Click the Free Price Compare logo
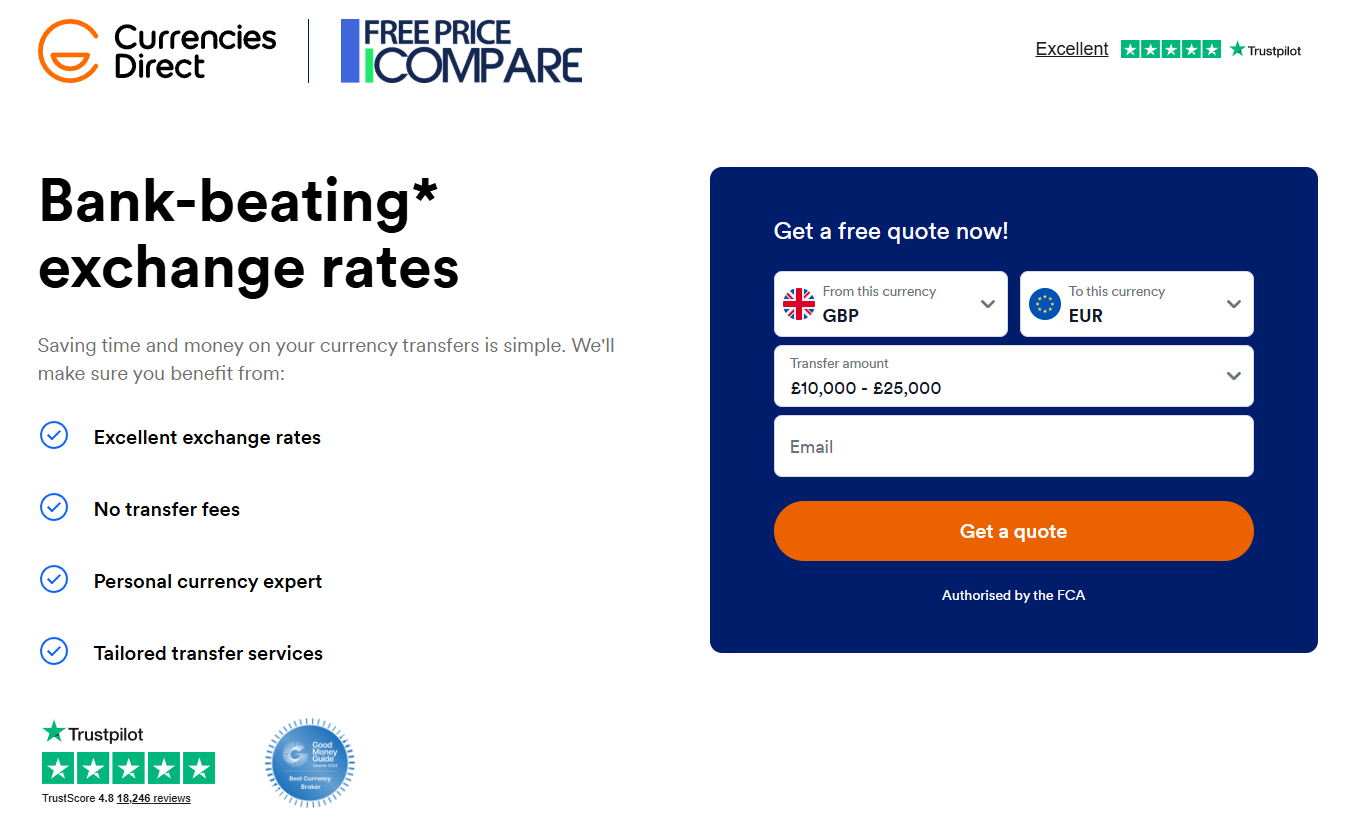 click(461, 49)
